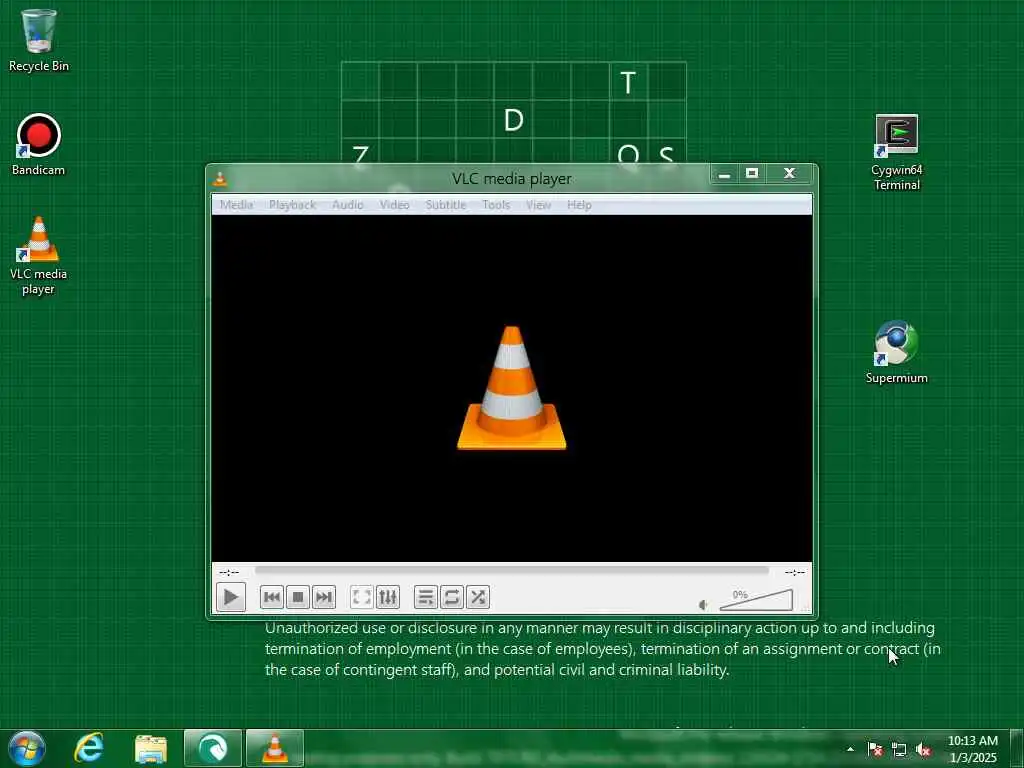Close the VLC media player window
Image resolution: width=1024 pixels, height=768 pixels.
[790, 174]
